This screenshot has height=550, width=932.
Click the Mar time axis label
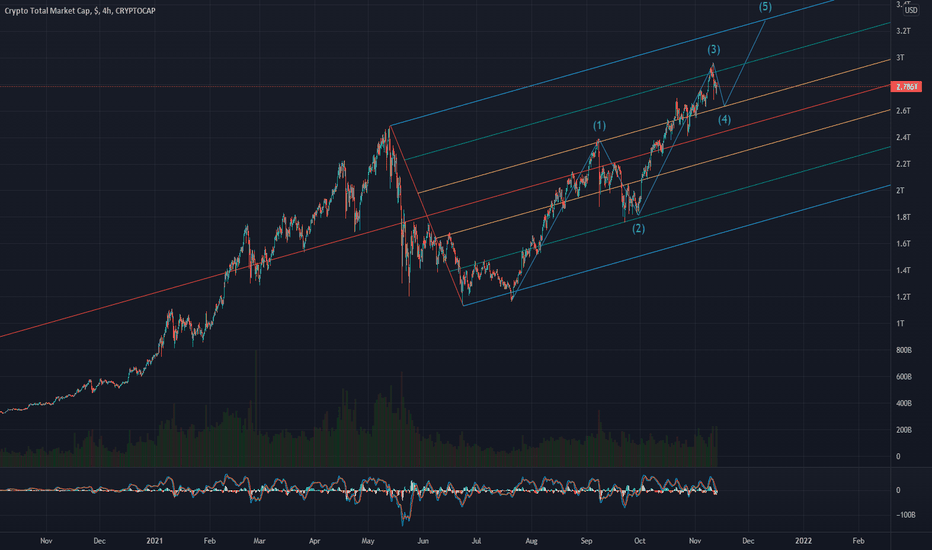pos(259,541)
